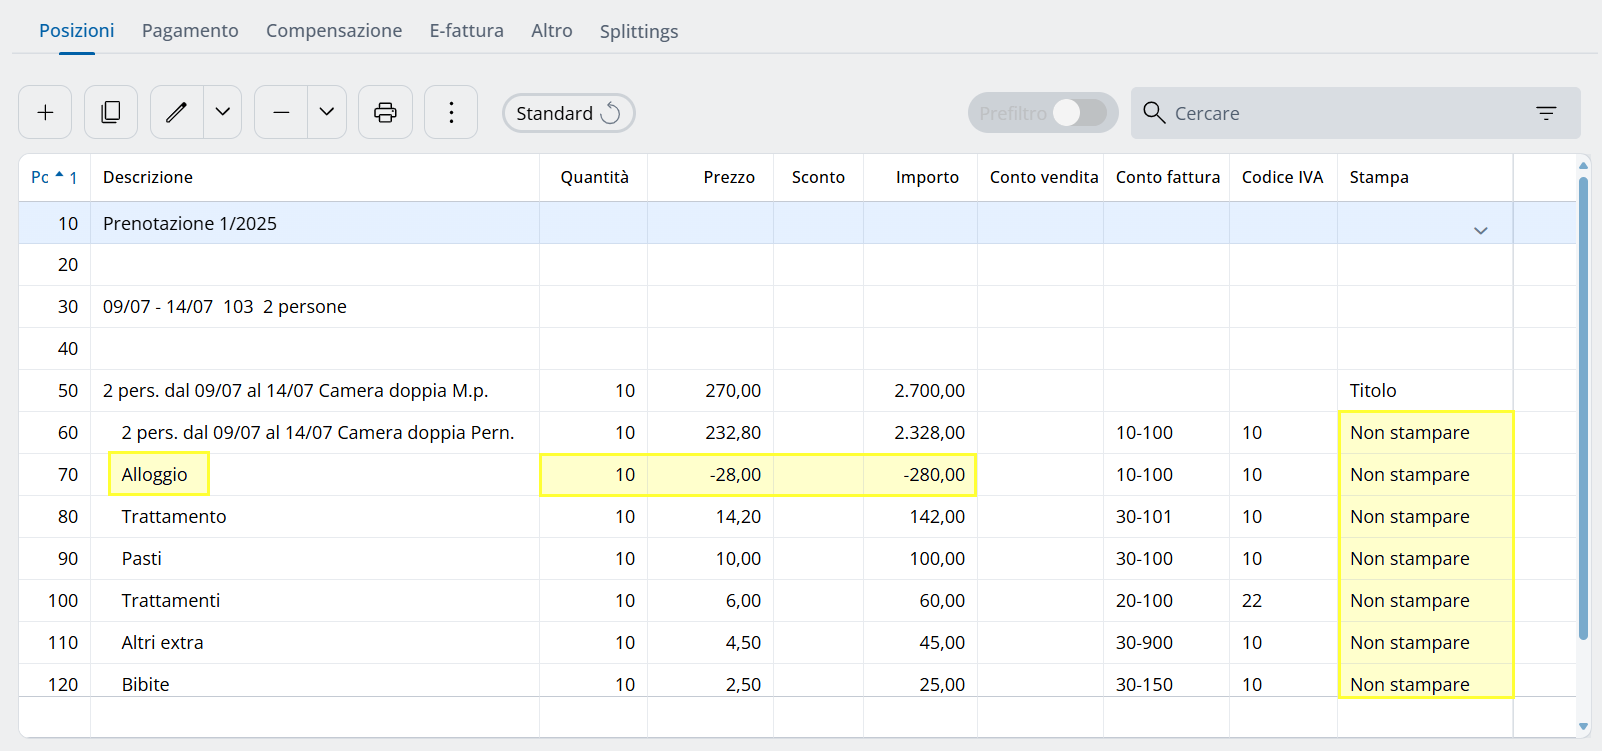Go to the Splittings tab
The image size is (1602, 751).
(638, 31)
